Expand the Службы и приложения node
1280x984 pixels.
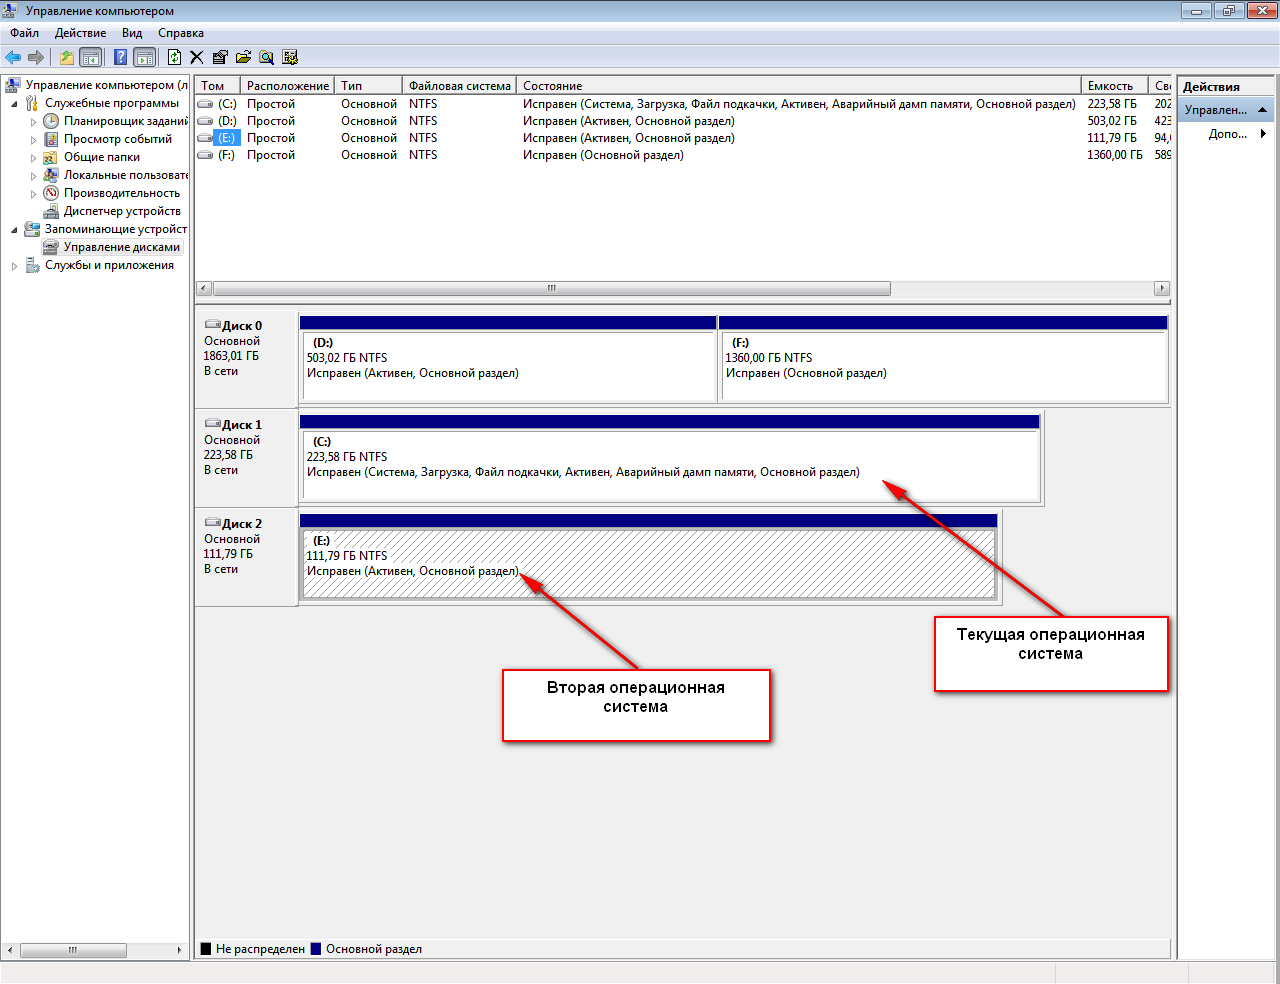[x=14, y=266]
